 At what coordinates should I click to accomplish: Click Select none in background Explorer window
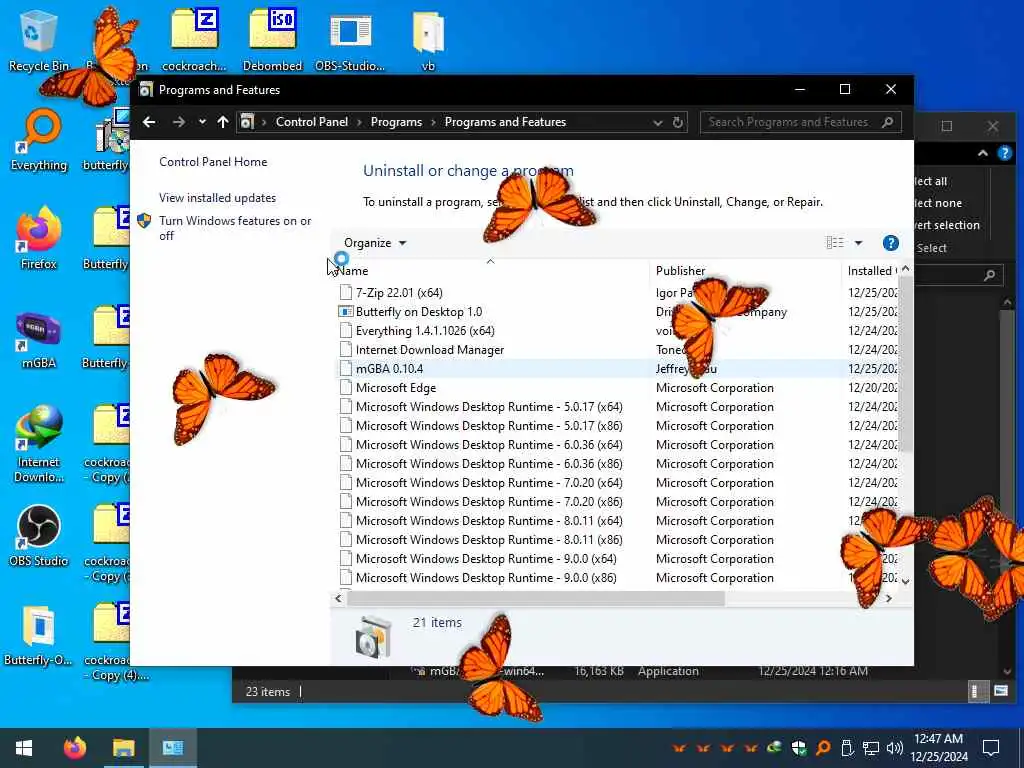pos(938,203)
